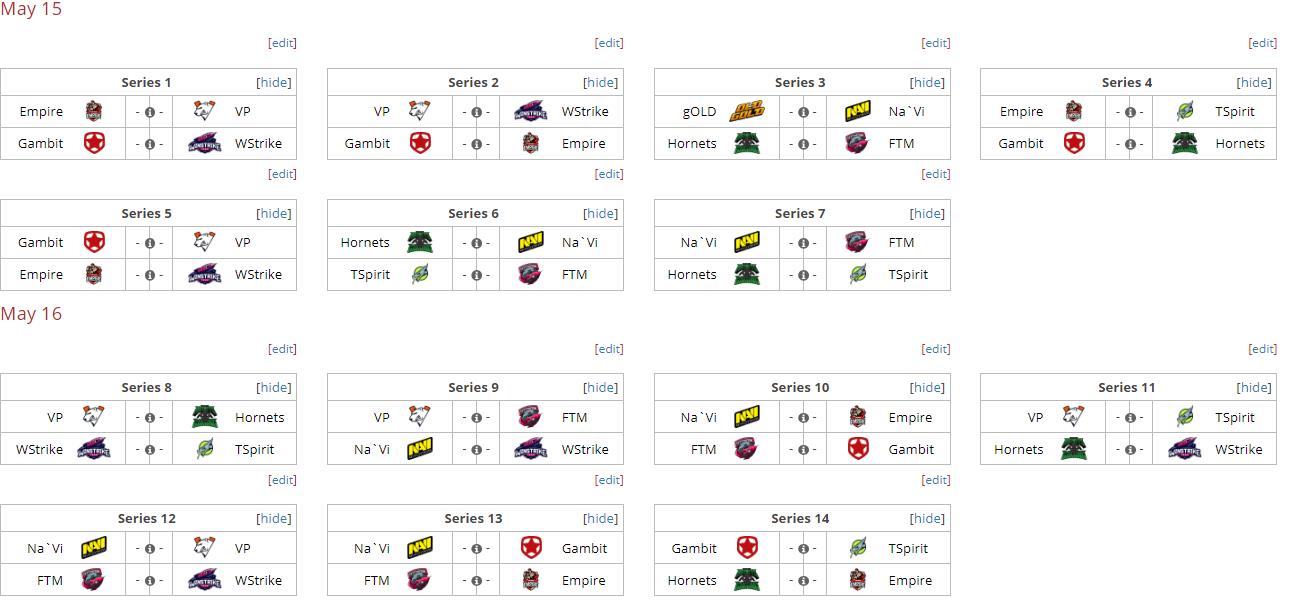Open info icon for Gambit vs WStrike Series 1
The width and height of the screenshot is (1295, 604).
pyautogui.click(x=149, y=144)
